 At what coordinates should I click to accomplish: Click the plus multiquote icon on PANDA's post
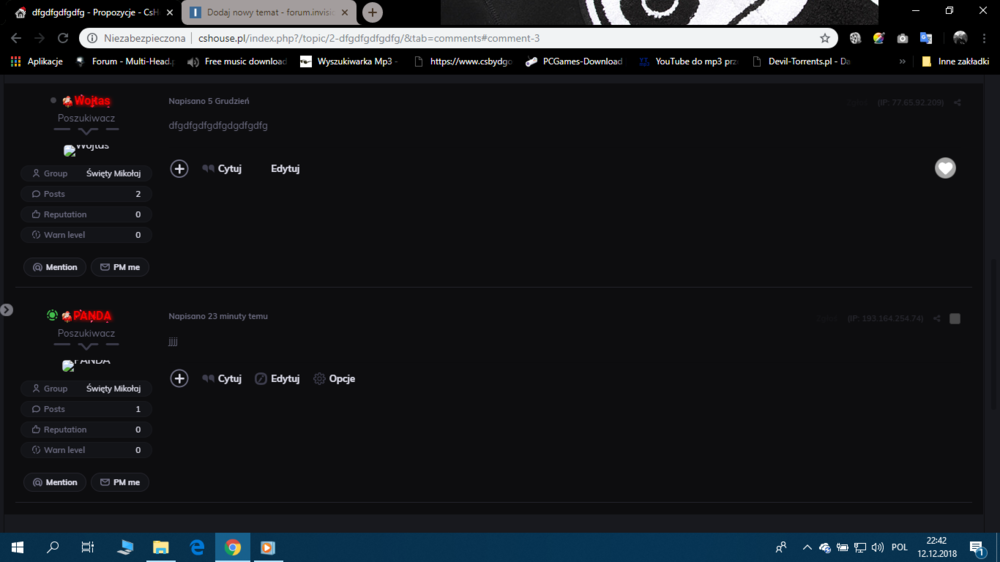pos(179,379)
